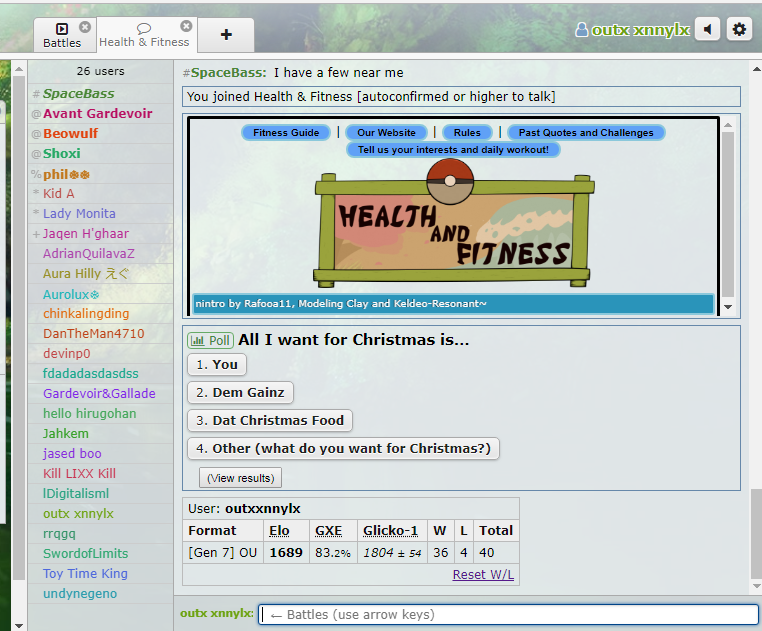Screen dimensions: 762x631
Task: Click user list scrollbar up arrow
Action: 19,69
